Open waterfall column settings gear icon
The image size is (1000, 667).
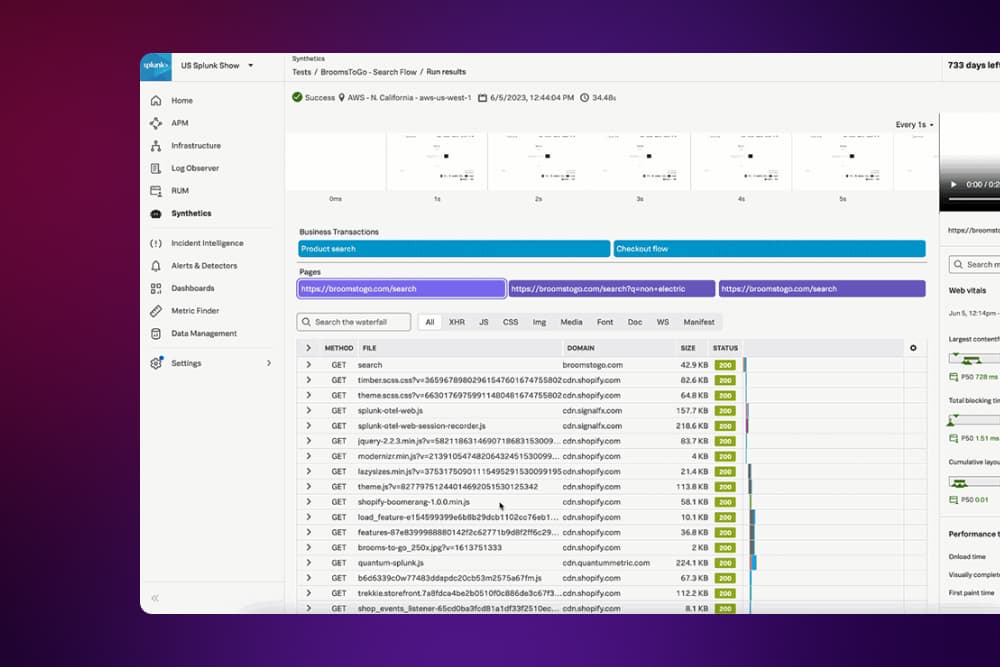912,348
